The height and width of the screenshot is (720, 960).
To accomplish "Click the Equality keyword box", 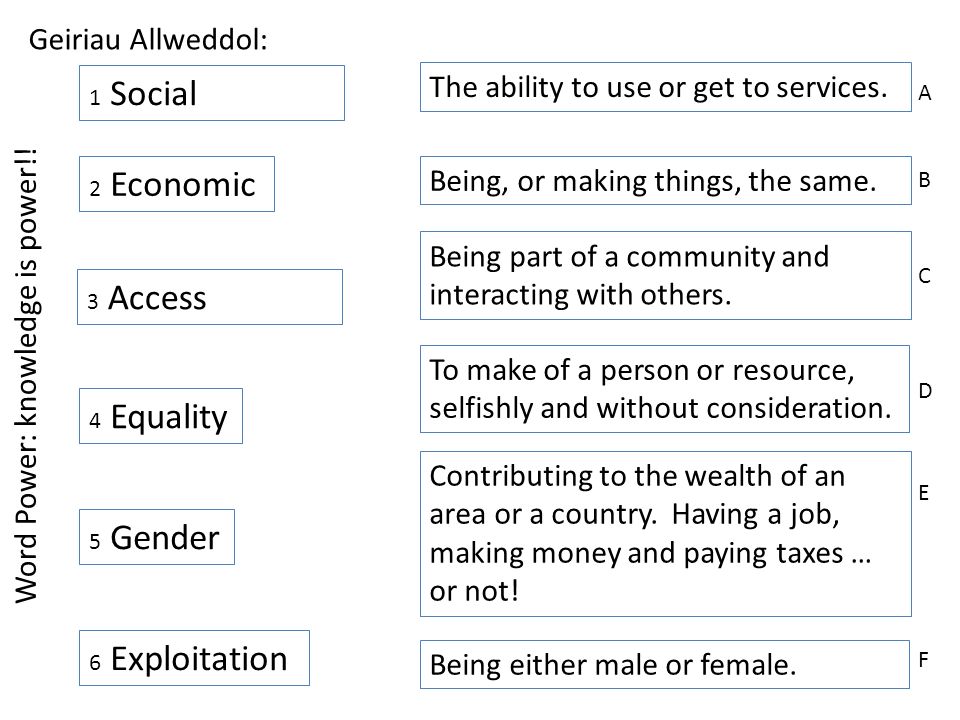I will [161, 416].
